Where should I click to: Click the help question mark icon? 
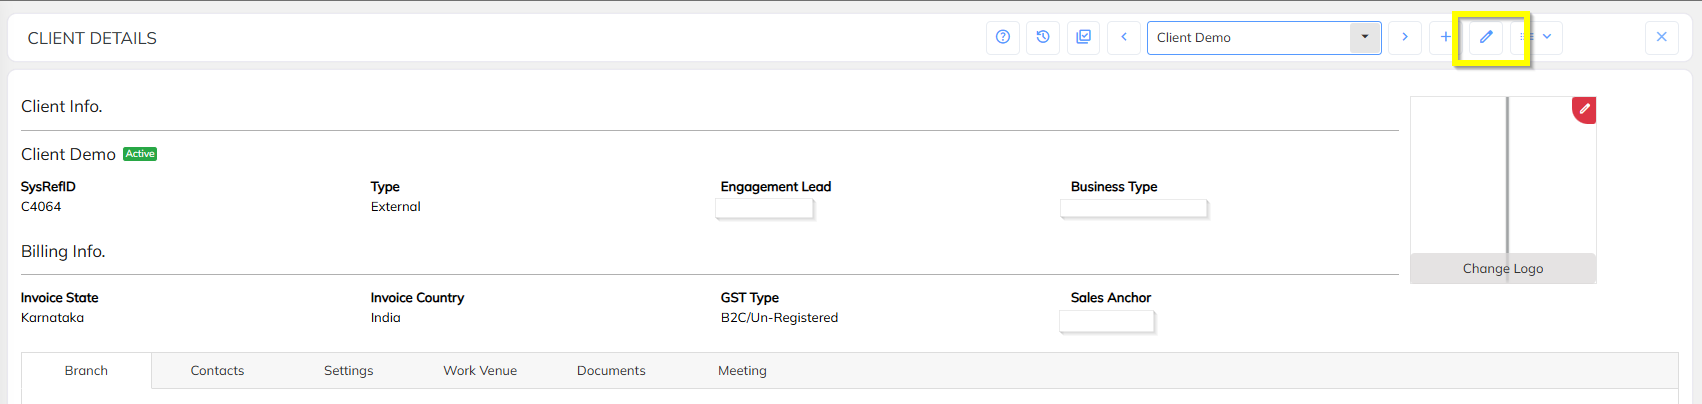coord(1003,37)
